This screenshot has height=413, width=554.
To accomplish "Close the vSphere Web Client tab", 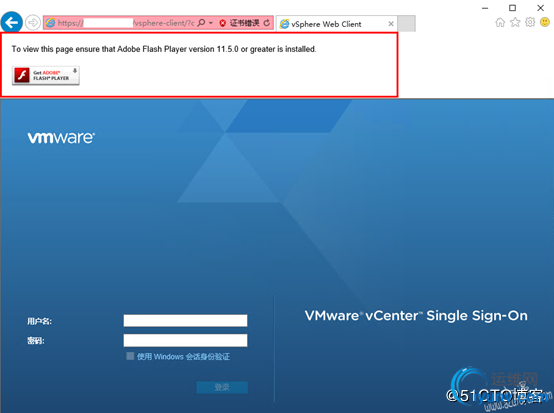I will [391, 24].
